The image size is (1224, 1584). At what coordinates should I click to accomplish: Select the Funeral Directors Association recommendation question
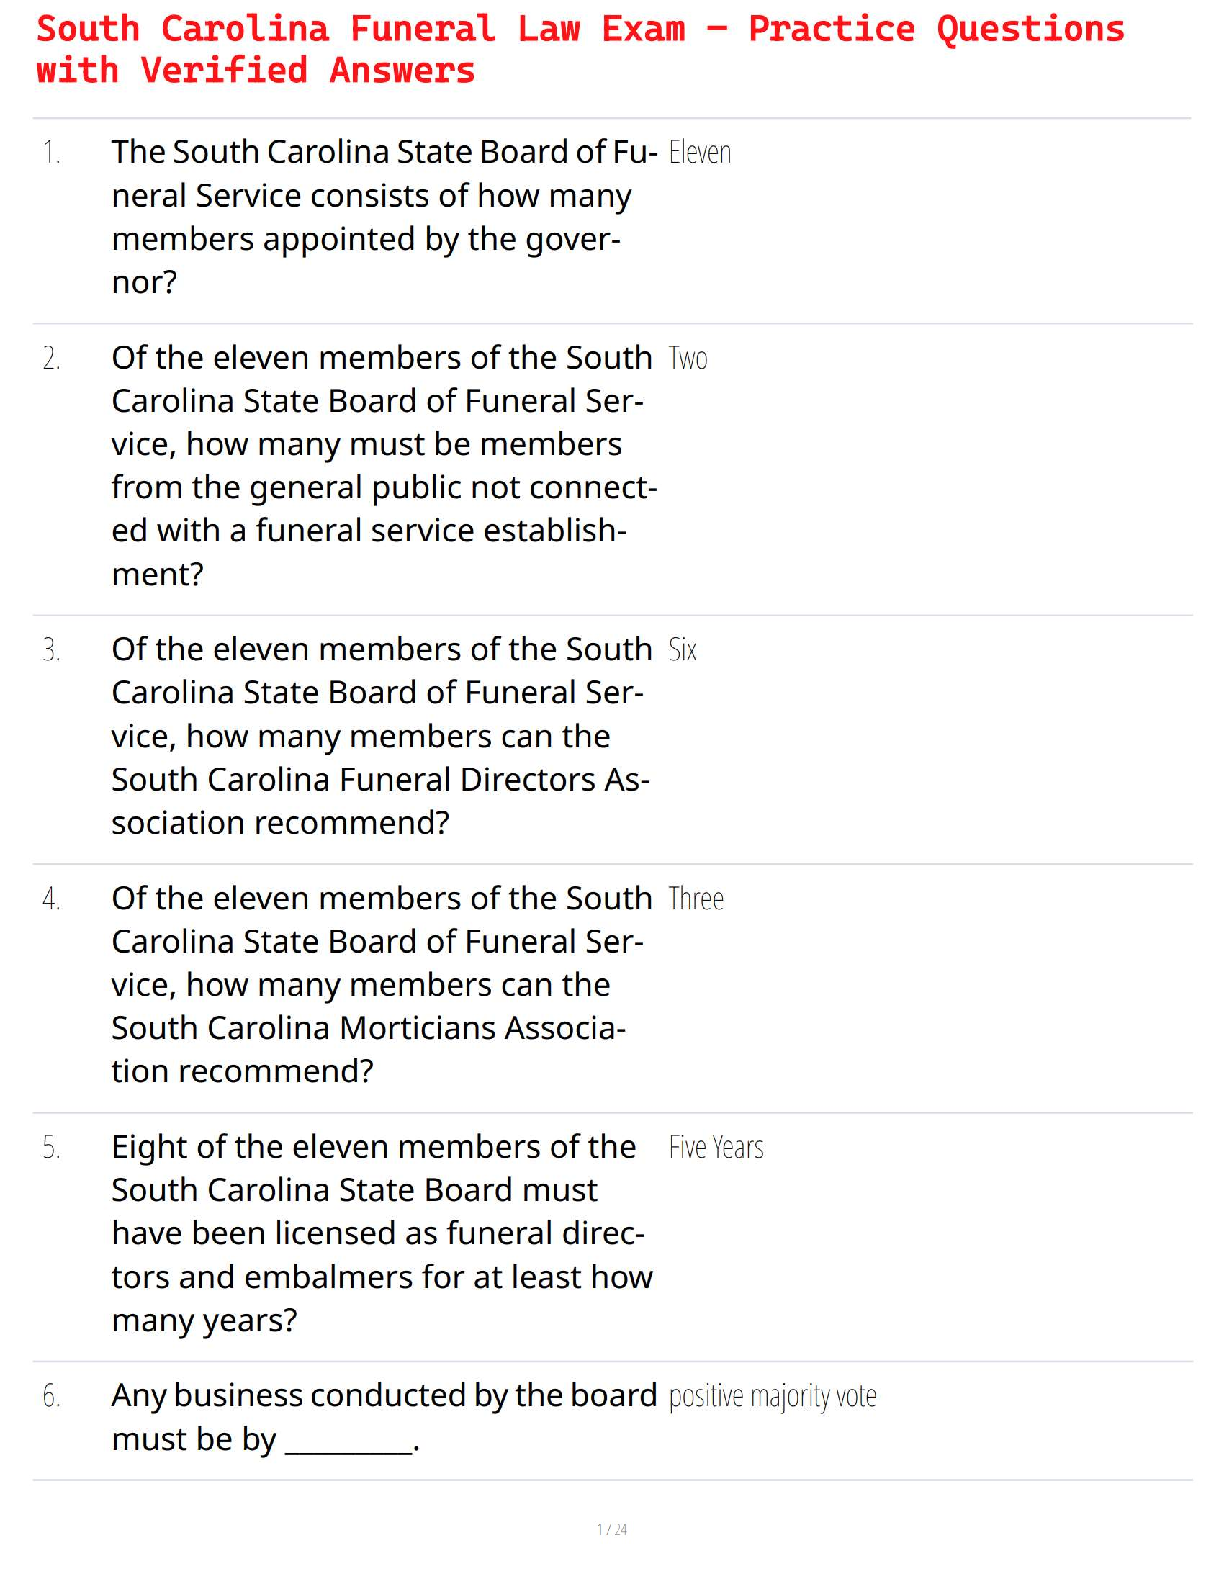coord(380,736)
